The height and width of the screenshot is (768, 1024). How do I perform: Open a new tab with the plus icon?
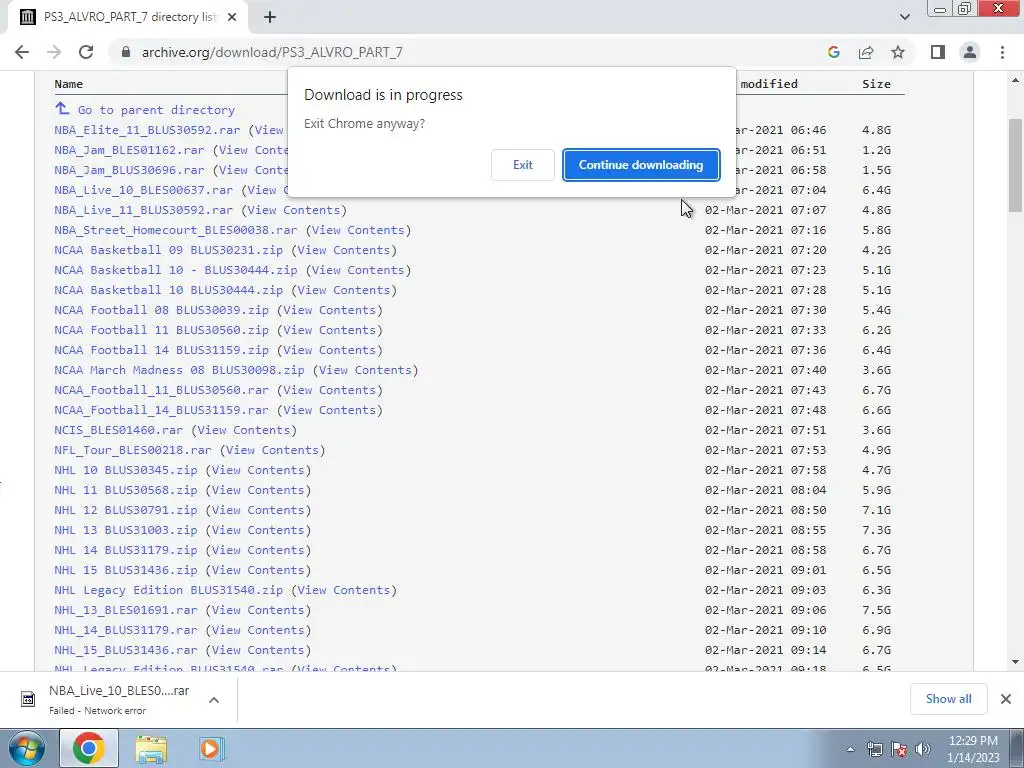pos(270,18)
